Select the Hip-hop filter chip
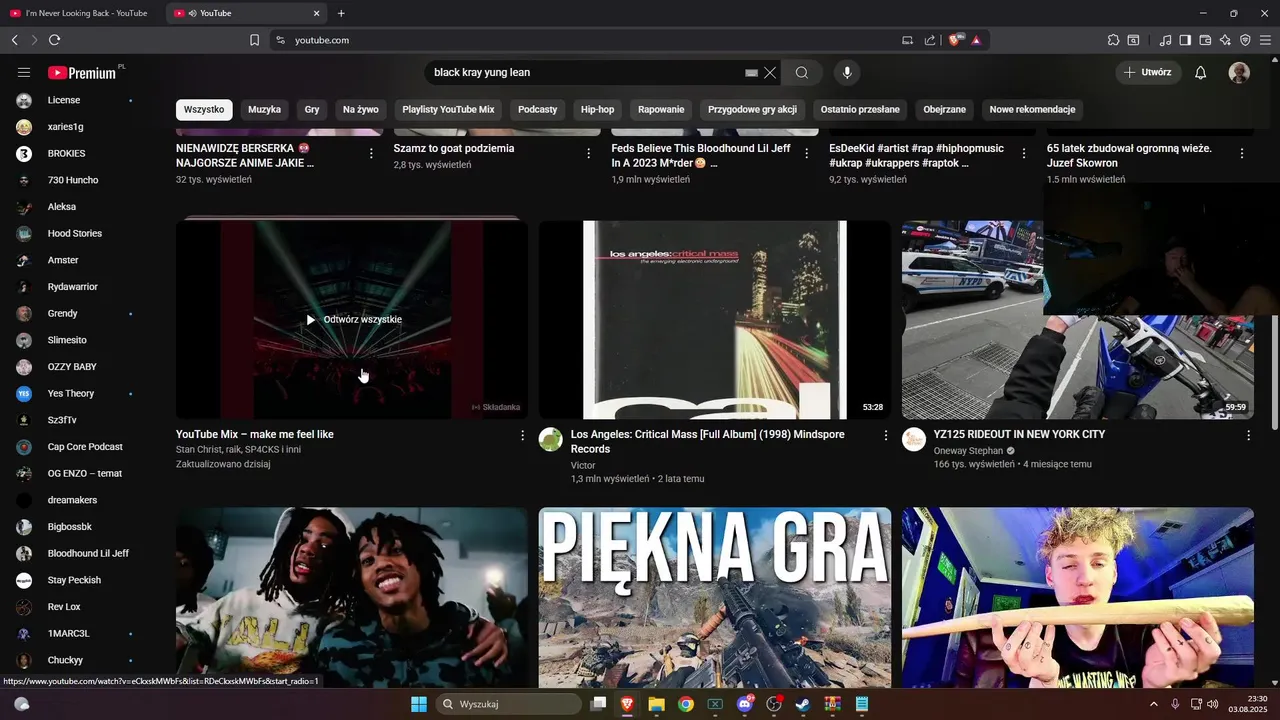 (x=598, y=110)
